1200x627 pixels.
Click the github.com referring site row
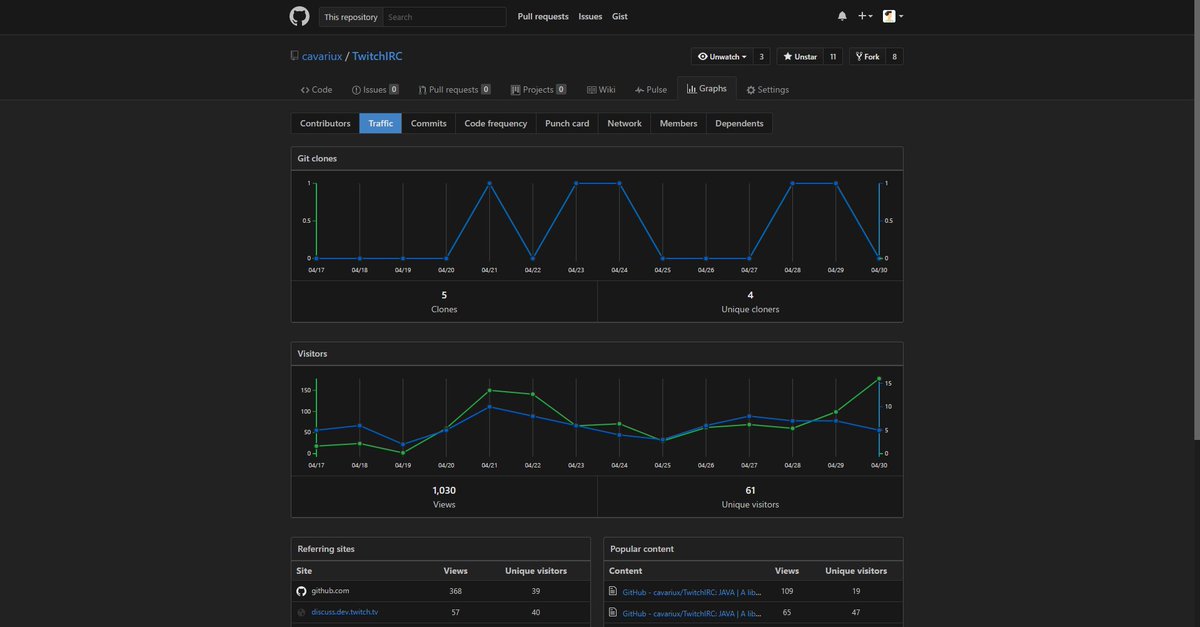pos(440,591)
